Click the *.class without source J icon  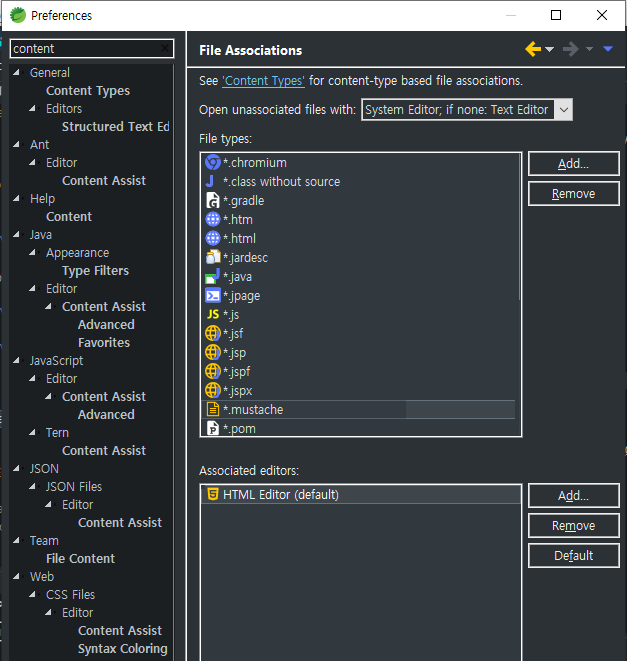tap(210, 181)
